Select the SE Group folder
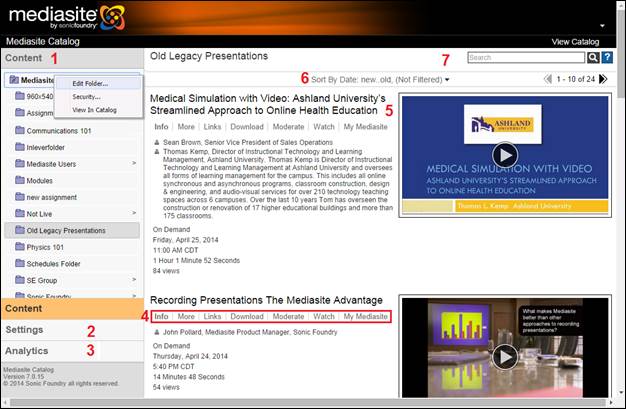Viewport: 626px width, 409px height. 72,280
